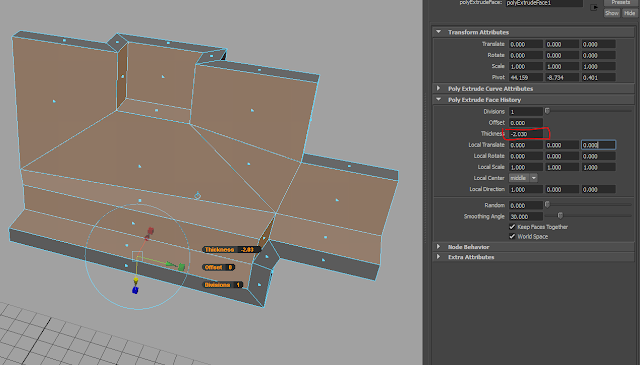The height and width of the screenshot is (365, 640).
Task: Collapse the Poly Extrude Face History section
Action: [439, 99]
